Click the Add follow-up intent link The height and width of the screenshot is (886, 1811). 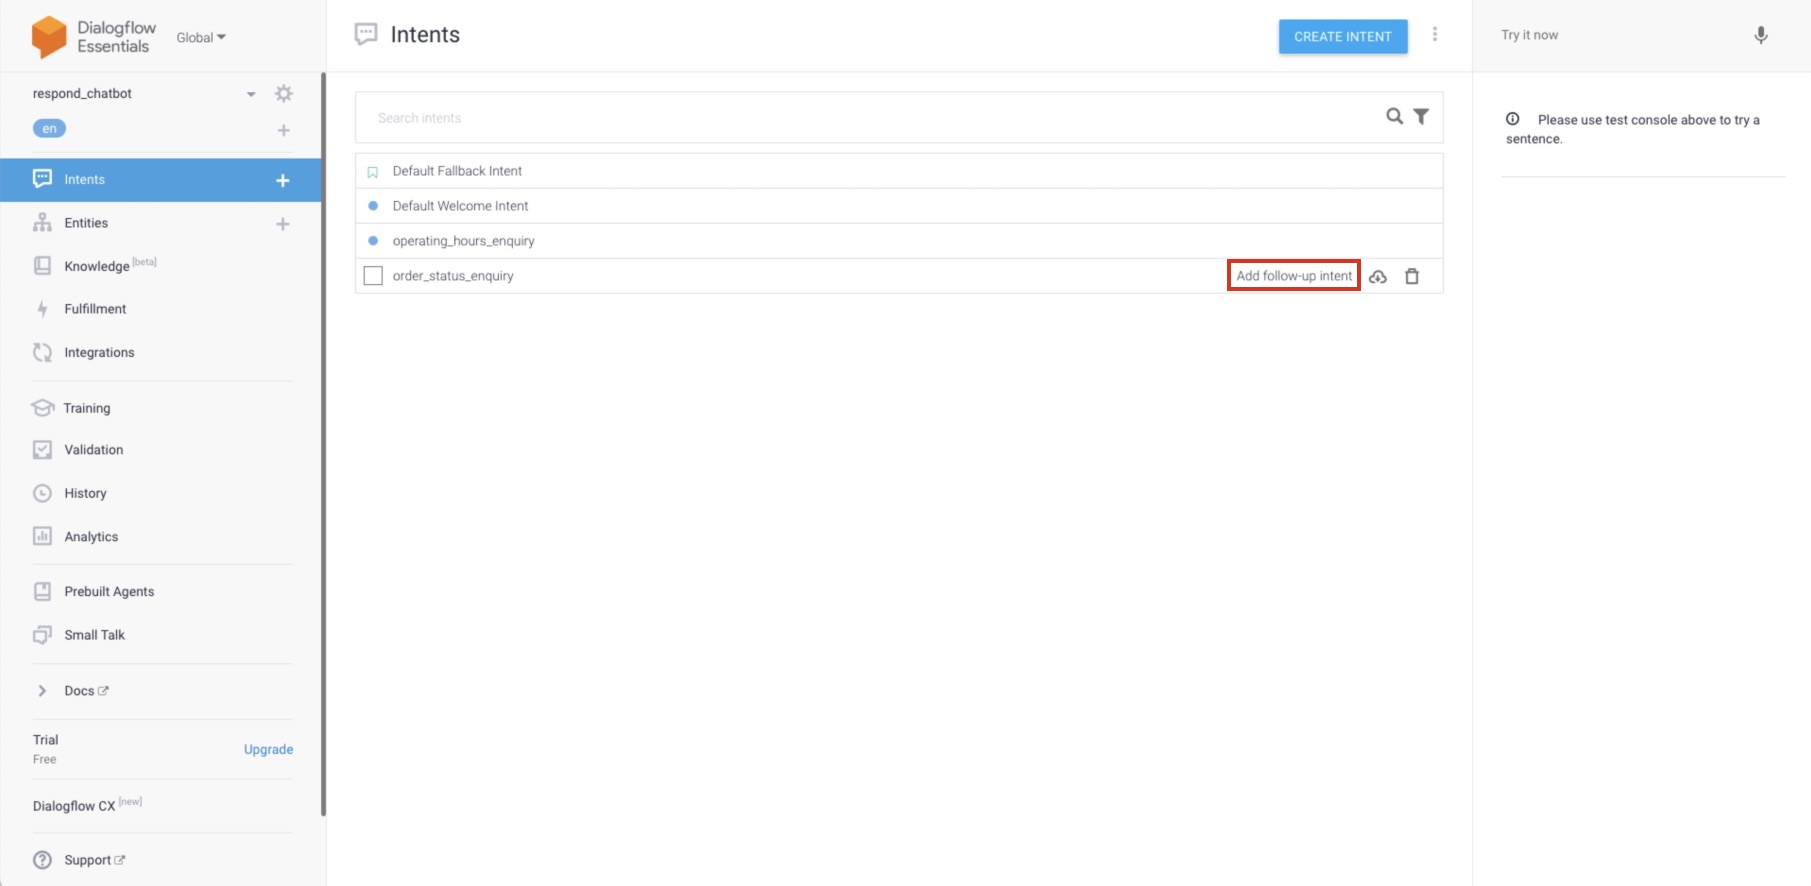1293,276
